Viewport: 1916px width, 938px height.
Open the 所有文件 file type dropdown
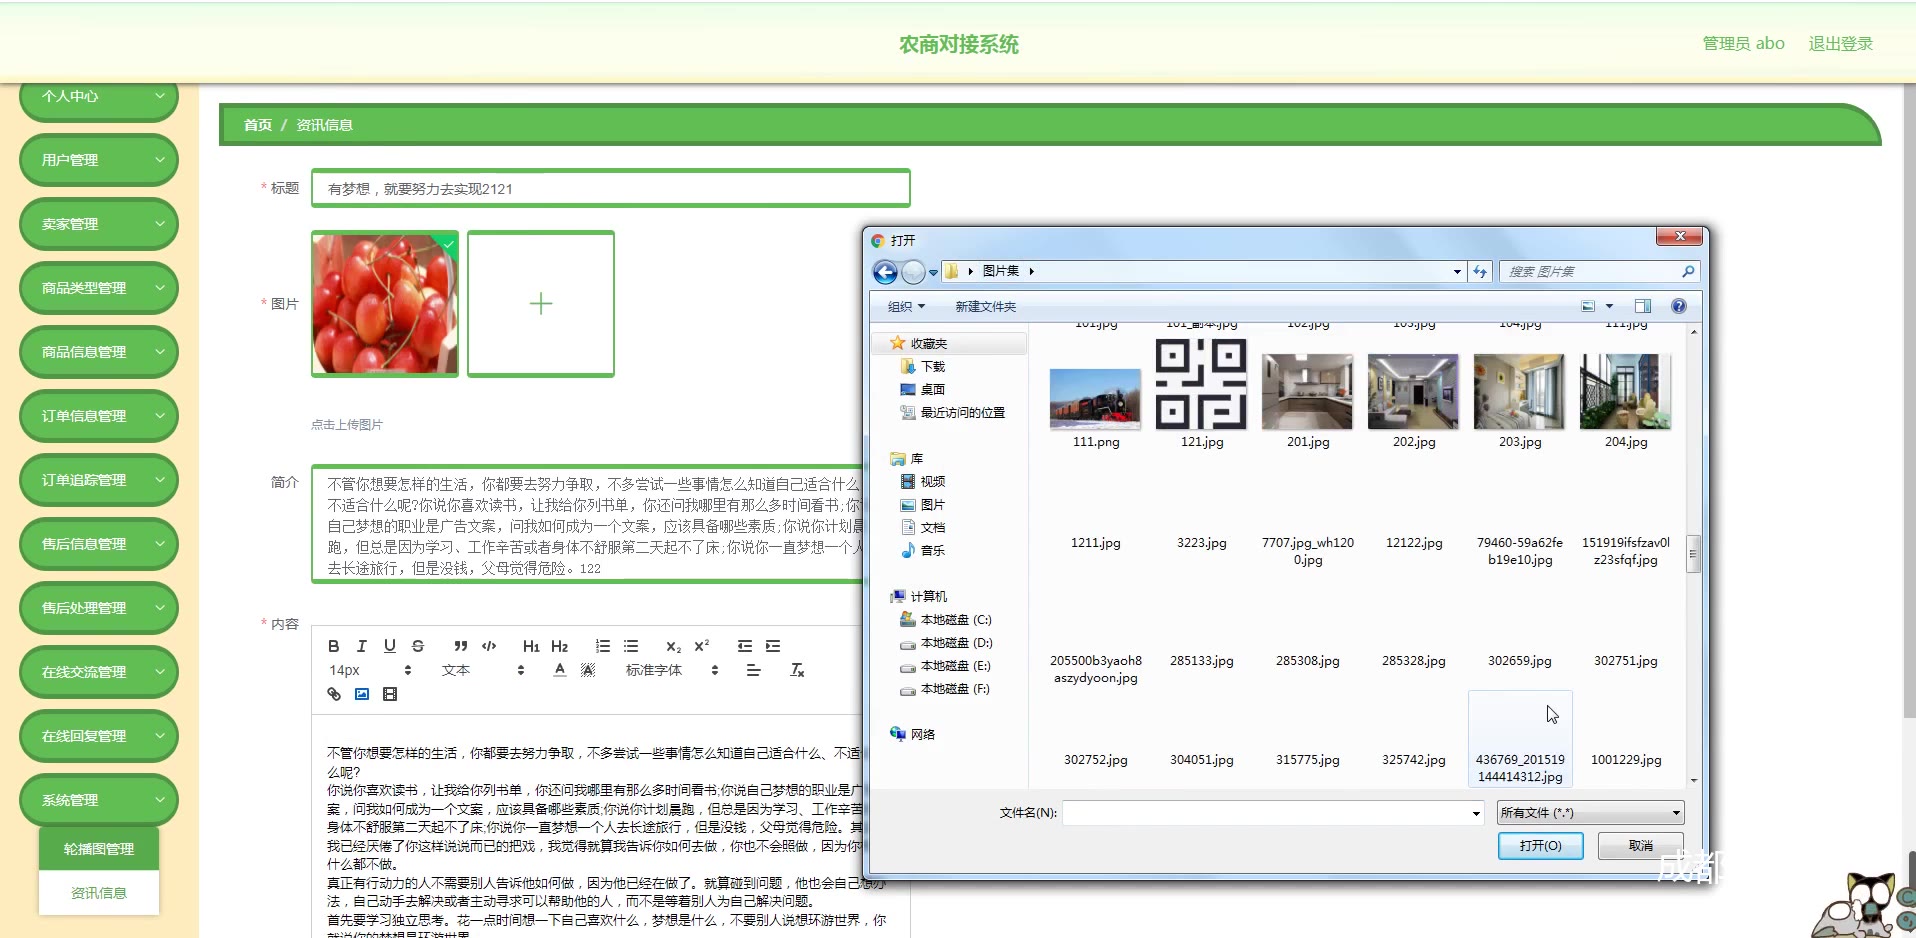(x=1590, y=813)
